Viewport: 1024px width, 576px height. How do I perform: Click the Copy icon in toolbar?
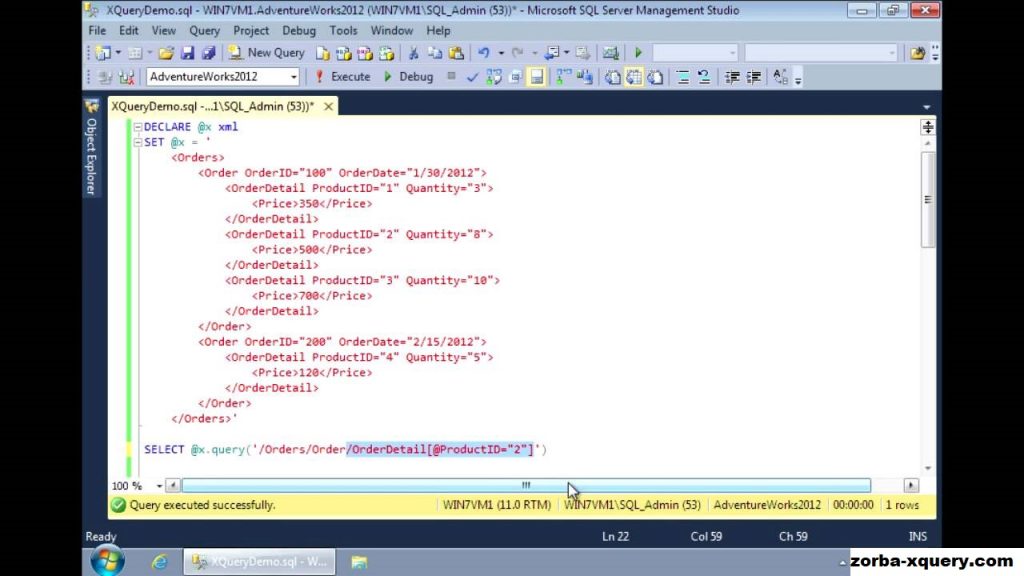pyautogui.click(x=435, y=53)
